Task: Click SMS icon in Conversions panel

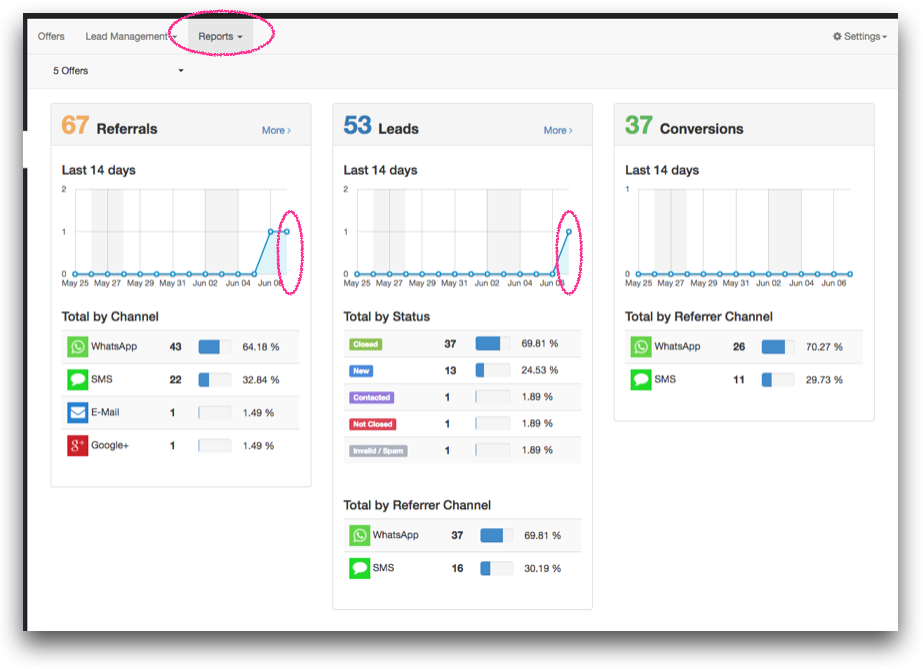Action: click(x=641, y=380)
